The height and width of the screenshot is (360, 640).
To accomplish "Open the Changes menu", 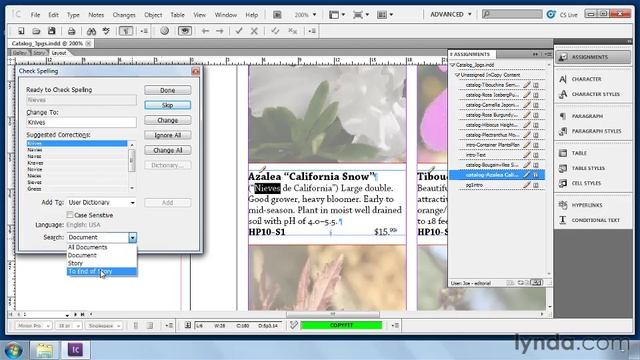I will pos(124,15).
